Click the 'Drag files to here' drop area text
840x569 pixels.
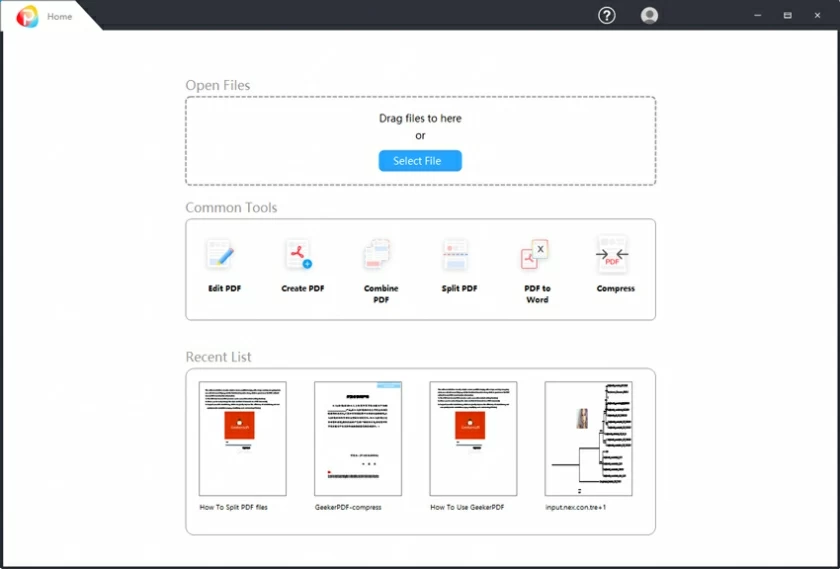(x=420, y=118)
